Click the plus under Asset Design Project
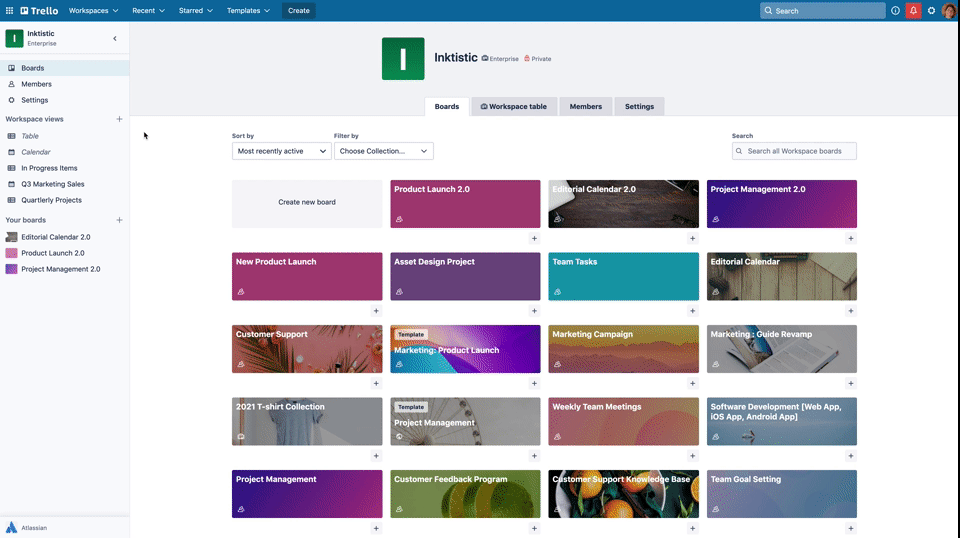The width and height of the screenshot is (960, 538). tap(534, 311)
